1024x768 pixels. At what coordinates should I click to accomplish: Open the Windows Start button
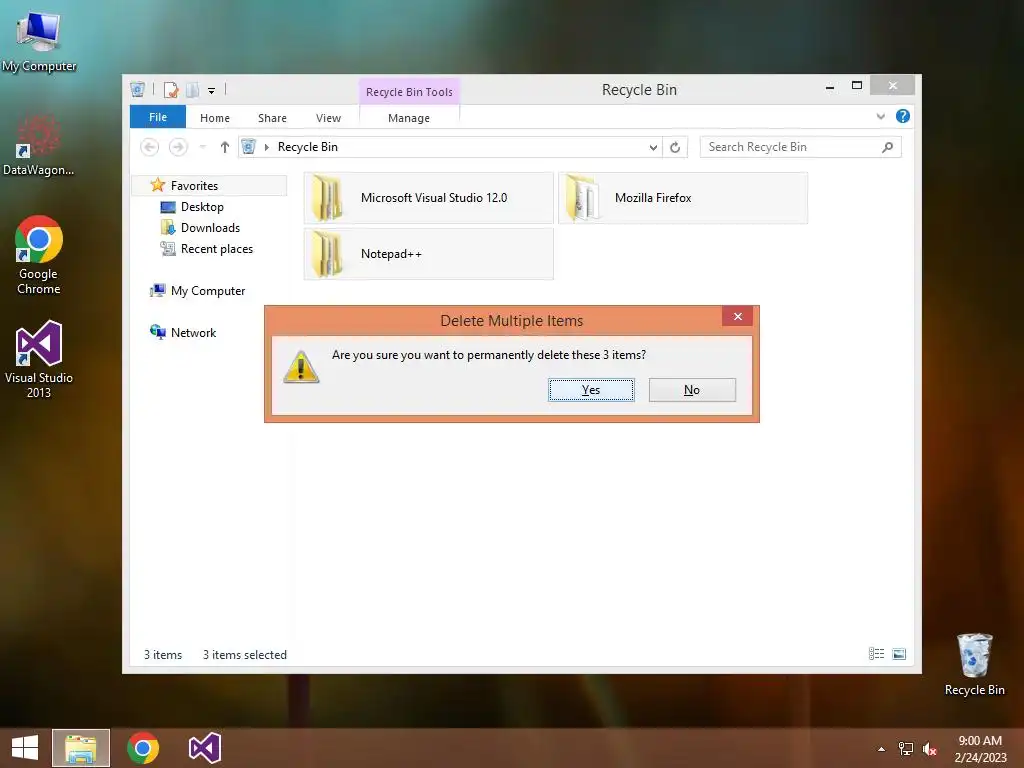25,748
